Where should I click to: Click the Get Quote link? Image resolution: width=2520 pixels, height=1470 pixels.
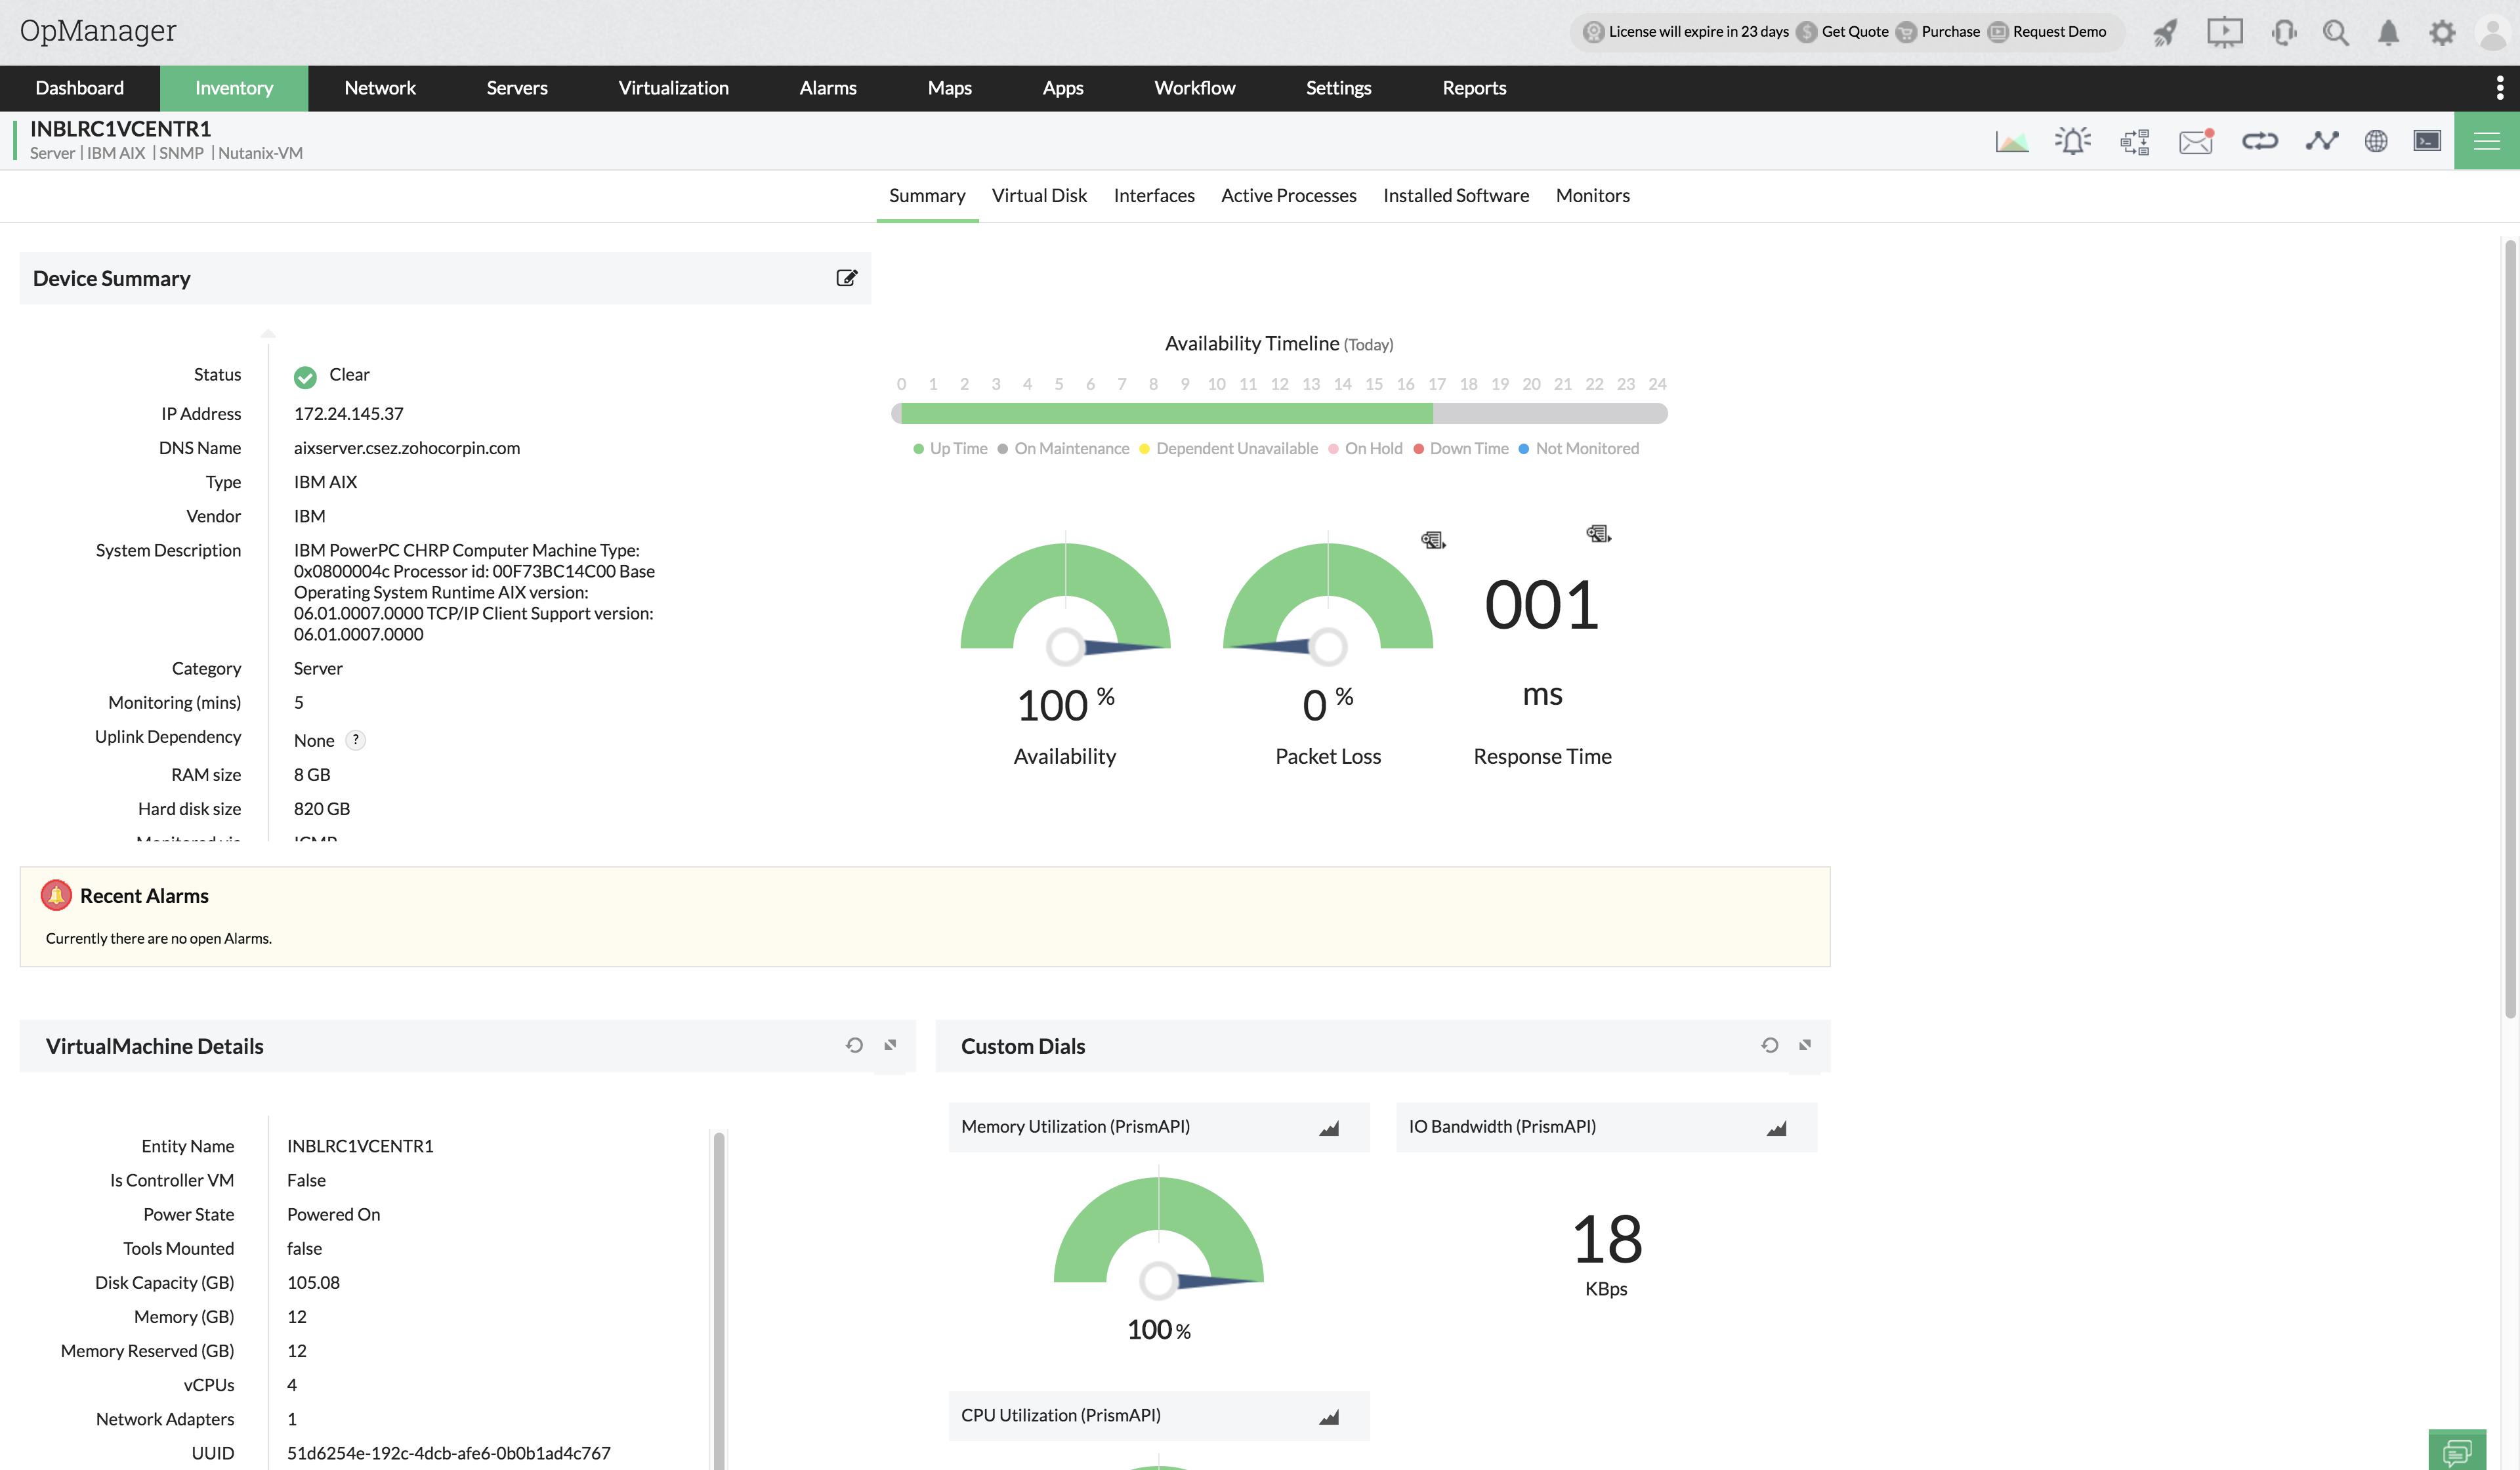(1854, 32)
